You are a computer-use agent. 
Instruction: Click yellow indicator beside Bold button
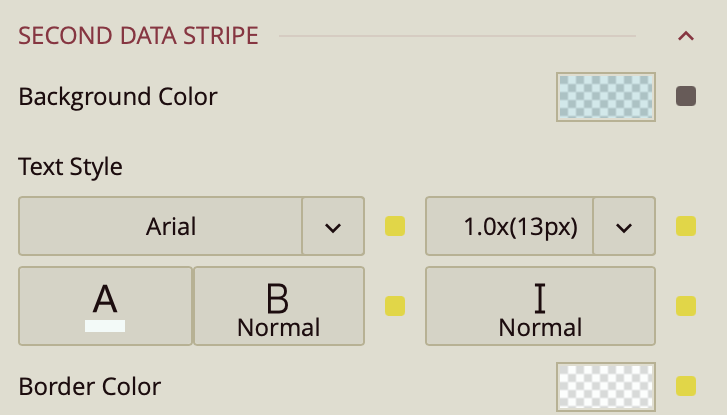(x=395, y=305)
